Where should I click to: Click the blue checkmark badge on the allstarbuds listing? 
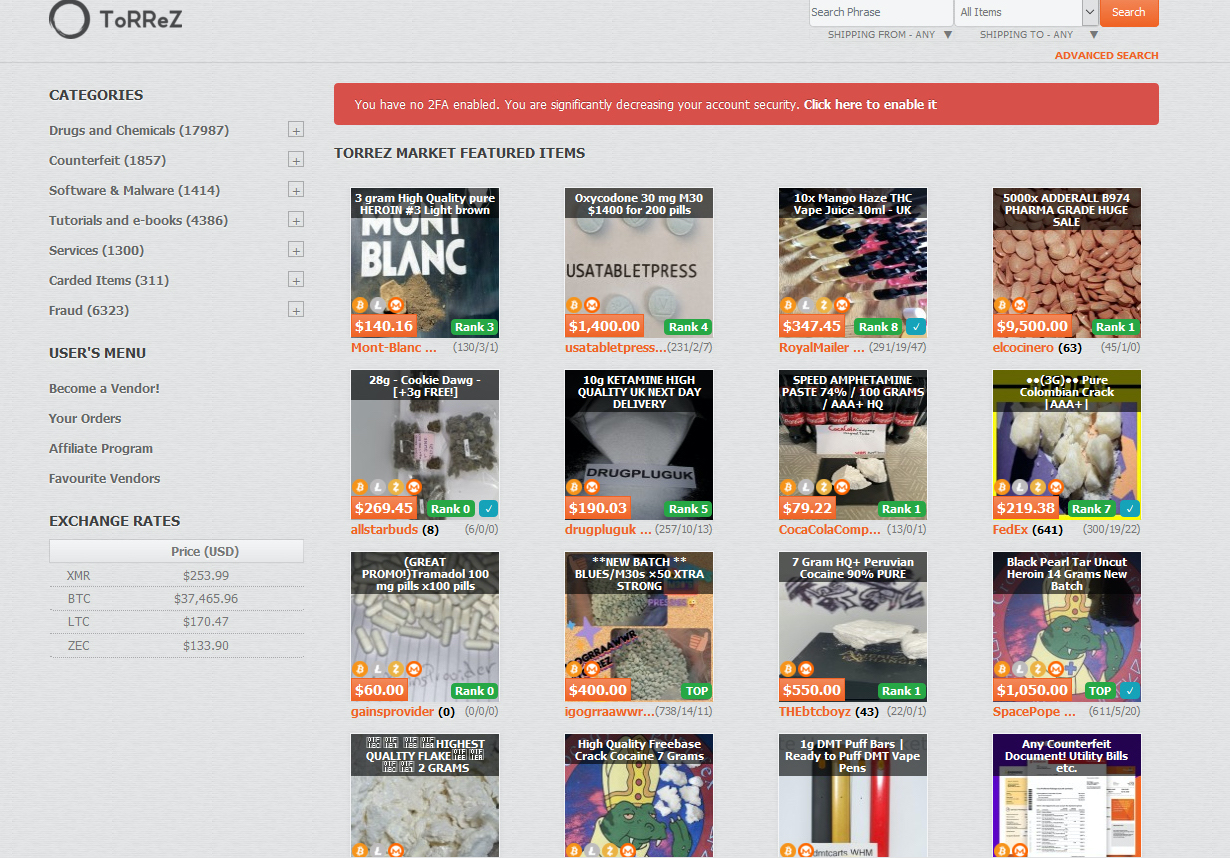[488, 508]
